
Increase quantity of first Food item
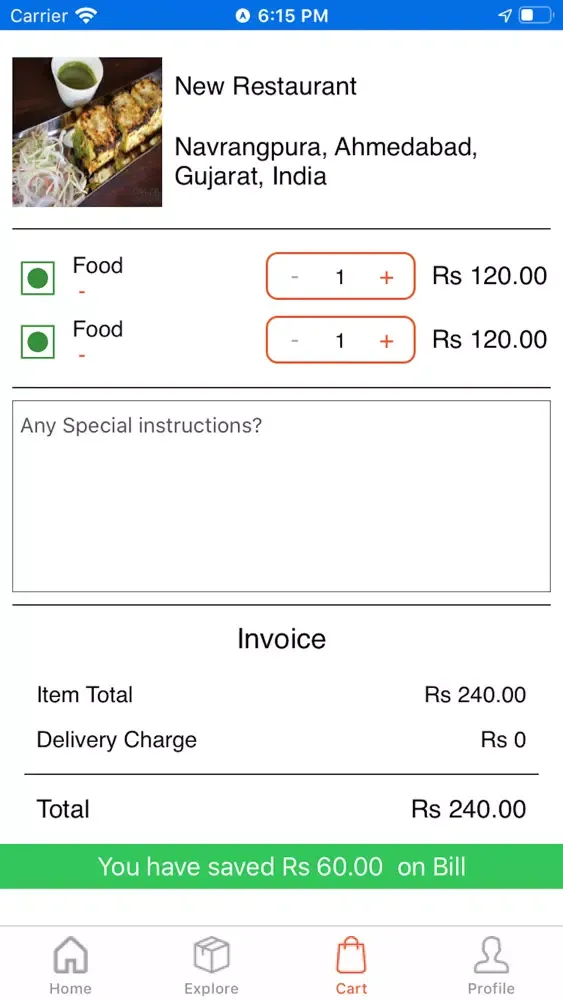386,277
